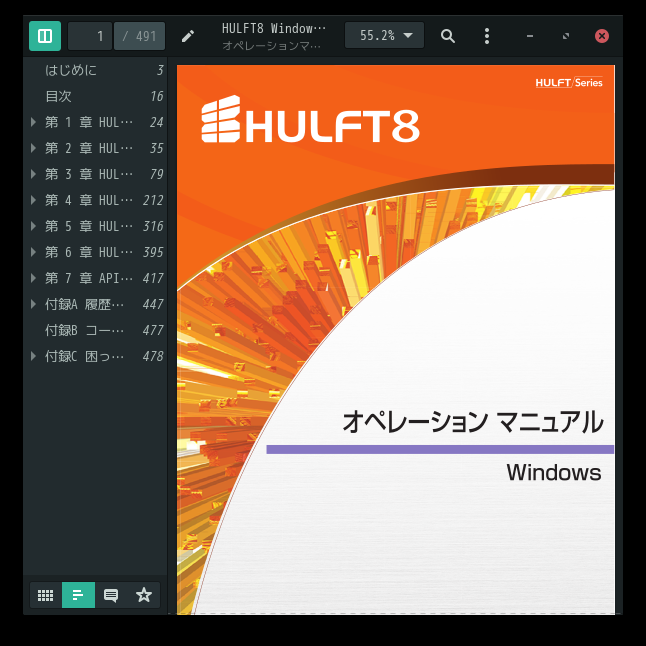The width and height of the screenshot is (646, 646).
Task: Click the annotation pencil icon
Action: click(x=188, y=36)
